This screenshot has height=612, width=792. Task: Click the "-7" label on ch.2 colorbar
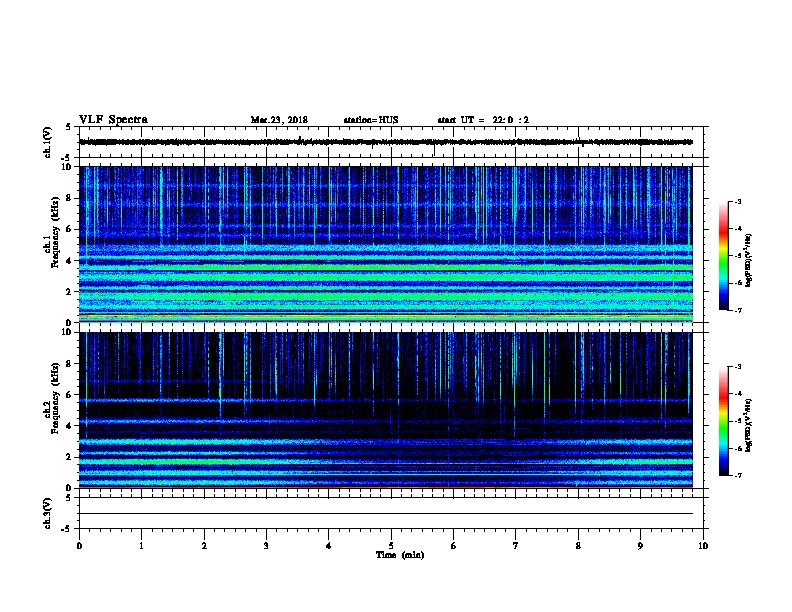tap(738, 476)
